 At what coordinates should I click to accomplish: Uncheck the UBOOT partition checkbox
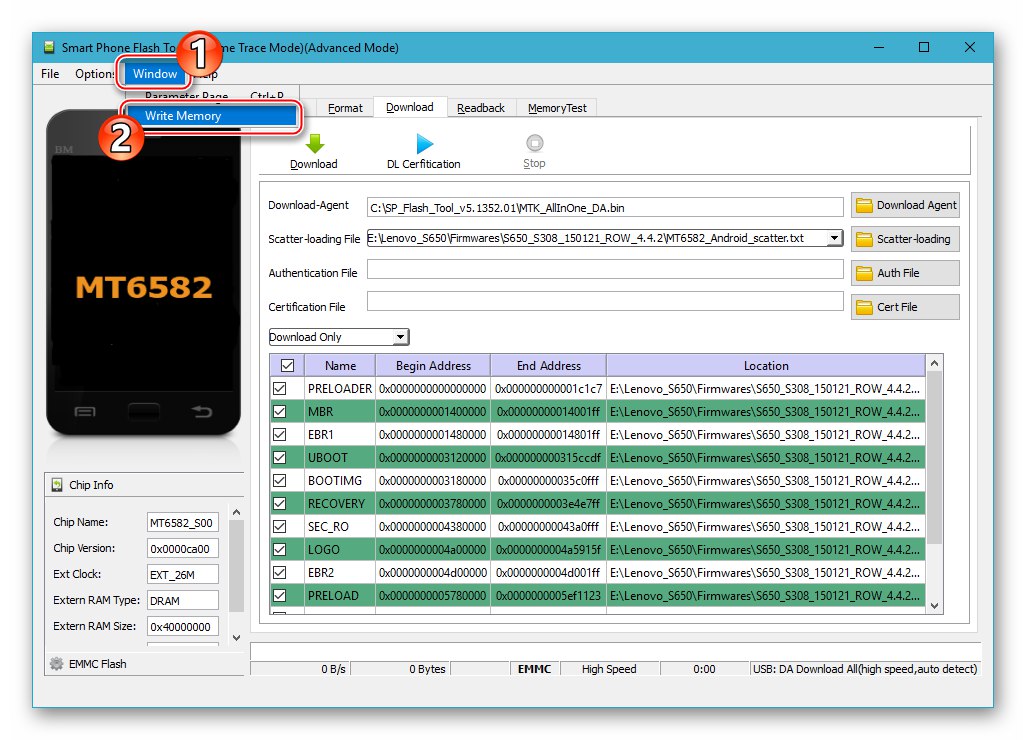[x=286, y=457]
